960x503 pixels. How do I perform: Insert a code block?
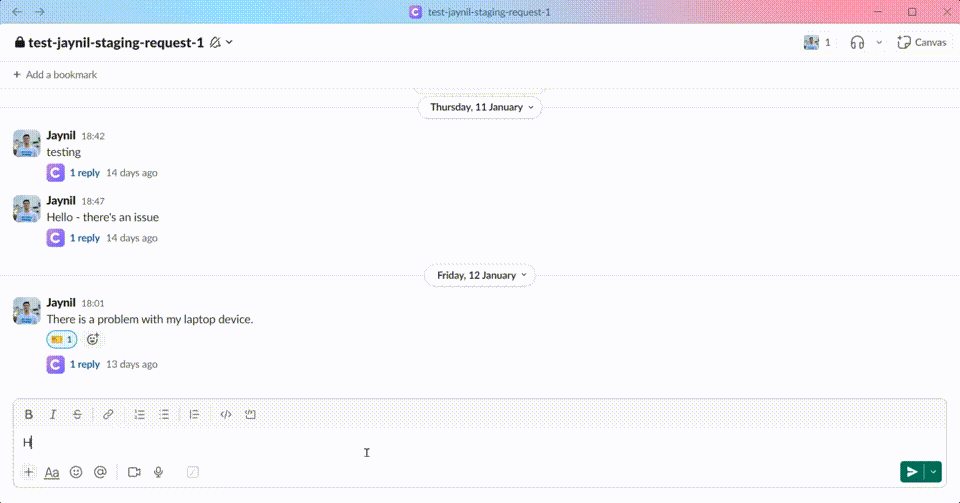[250, 414]
